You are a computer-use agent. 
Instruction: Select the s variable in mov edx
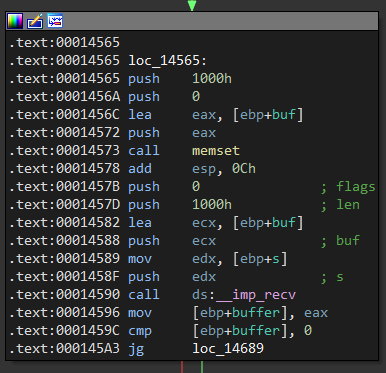point(276,259)
